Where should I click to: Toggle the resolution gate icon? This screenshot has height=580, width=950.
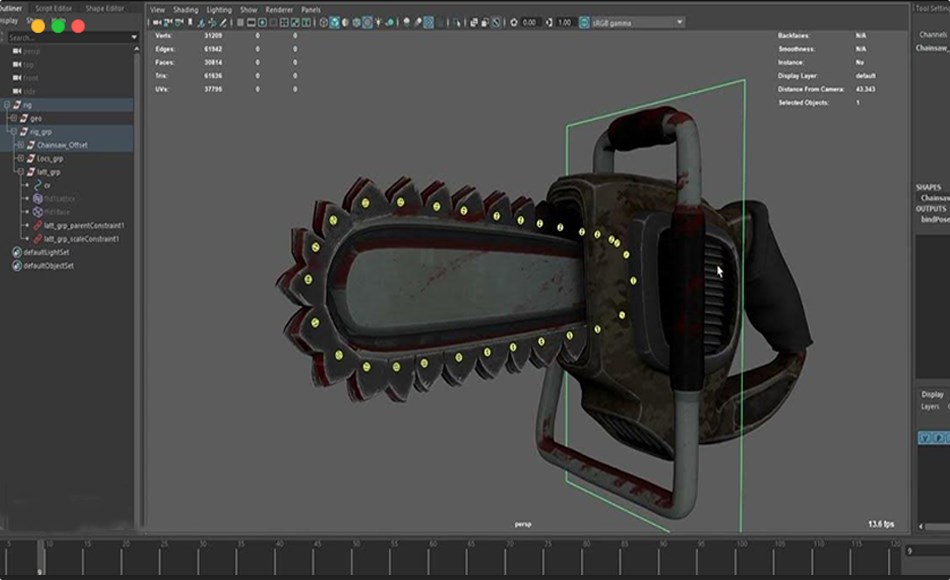(x=262, y=21)
